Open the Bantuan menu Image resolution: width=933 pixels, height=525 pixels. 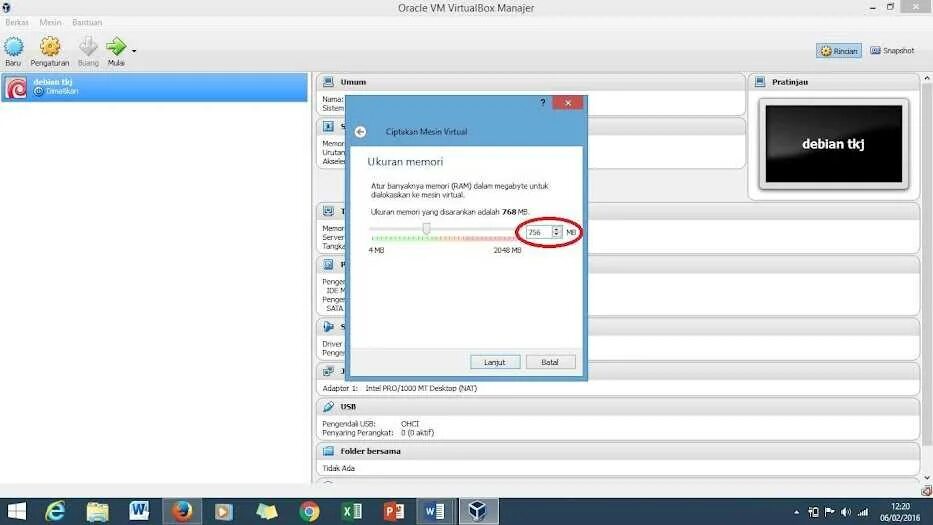[87, 22]
